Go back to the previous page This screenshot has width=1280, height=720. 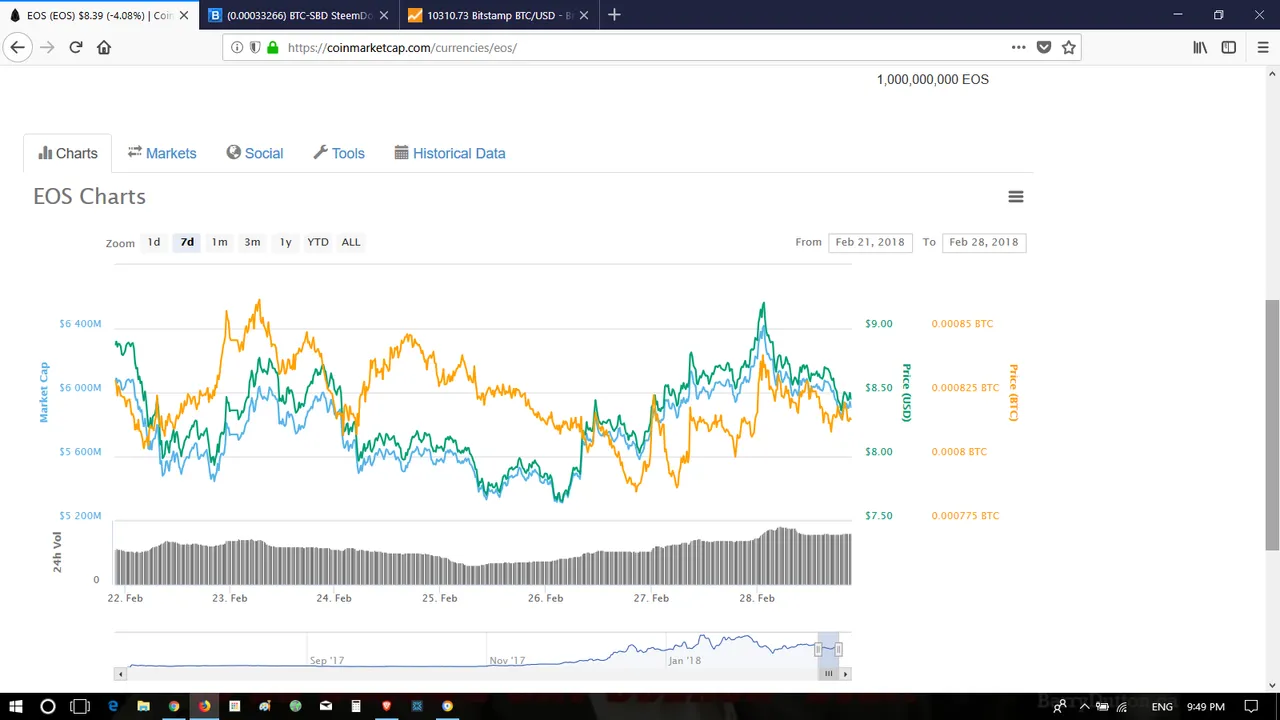click(x=17, y=47)
